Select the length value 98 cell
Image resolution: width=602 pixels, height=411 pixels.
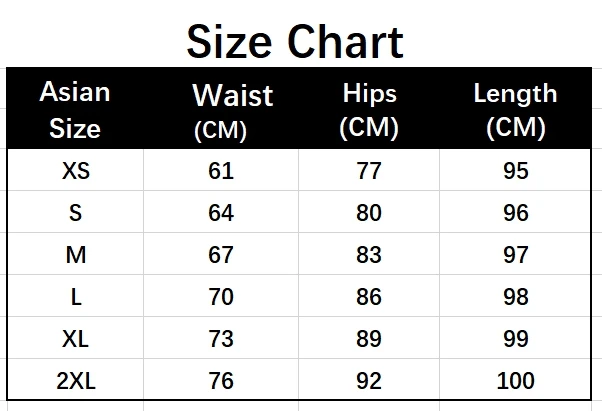pyautogui.click(x=515, y=296)
